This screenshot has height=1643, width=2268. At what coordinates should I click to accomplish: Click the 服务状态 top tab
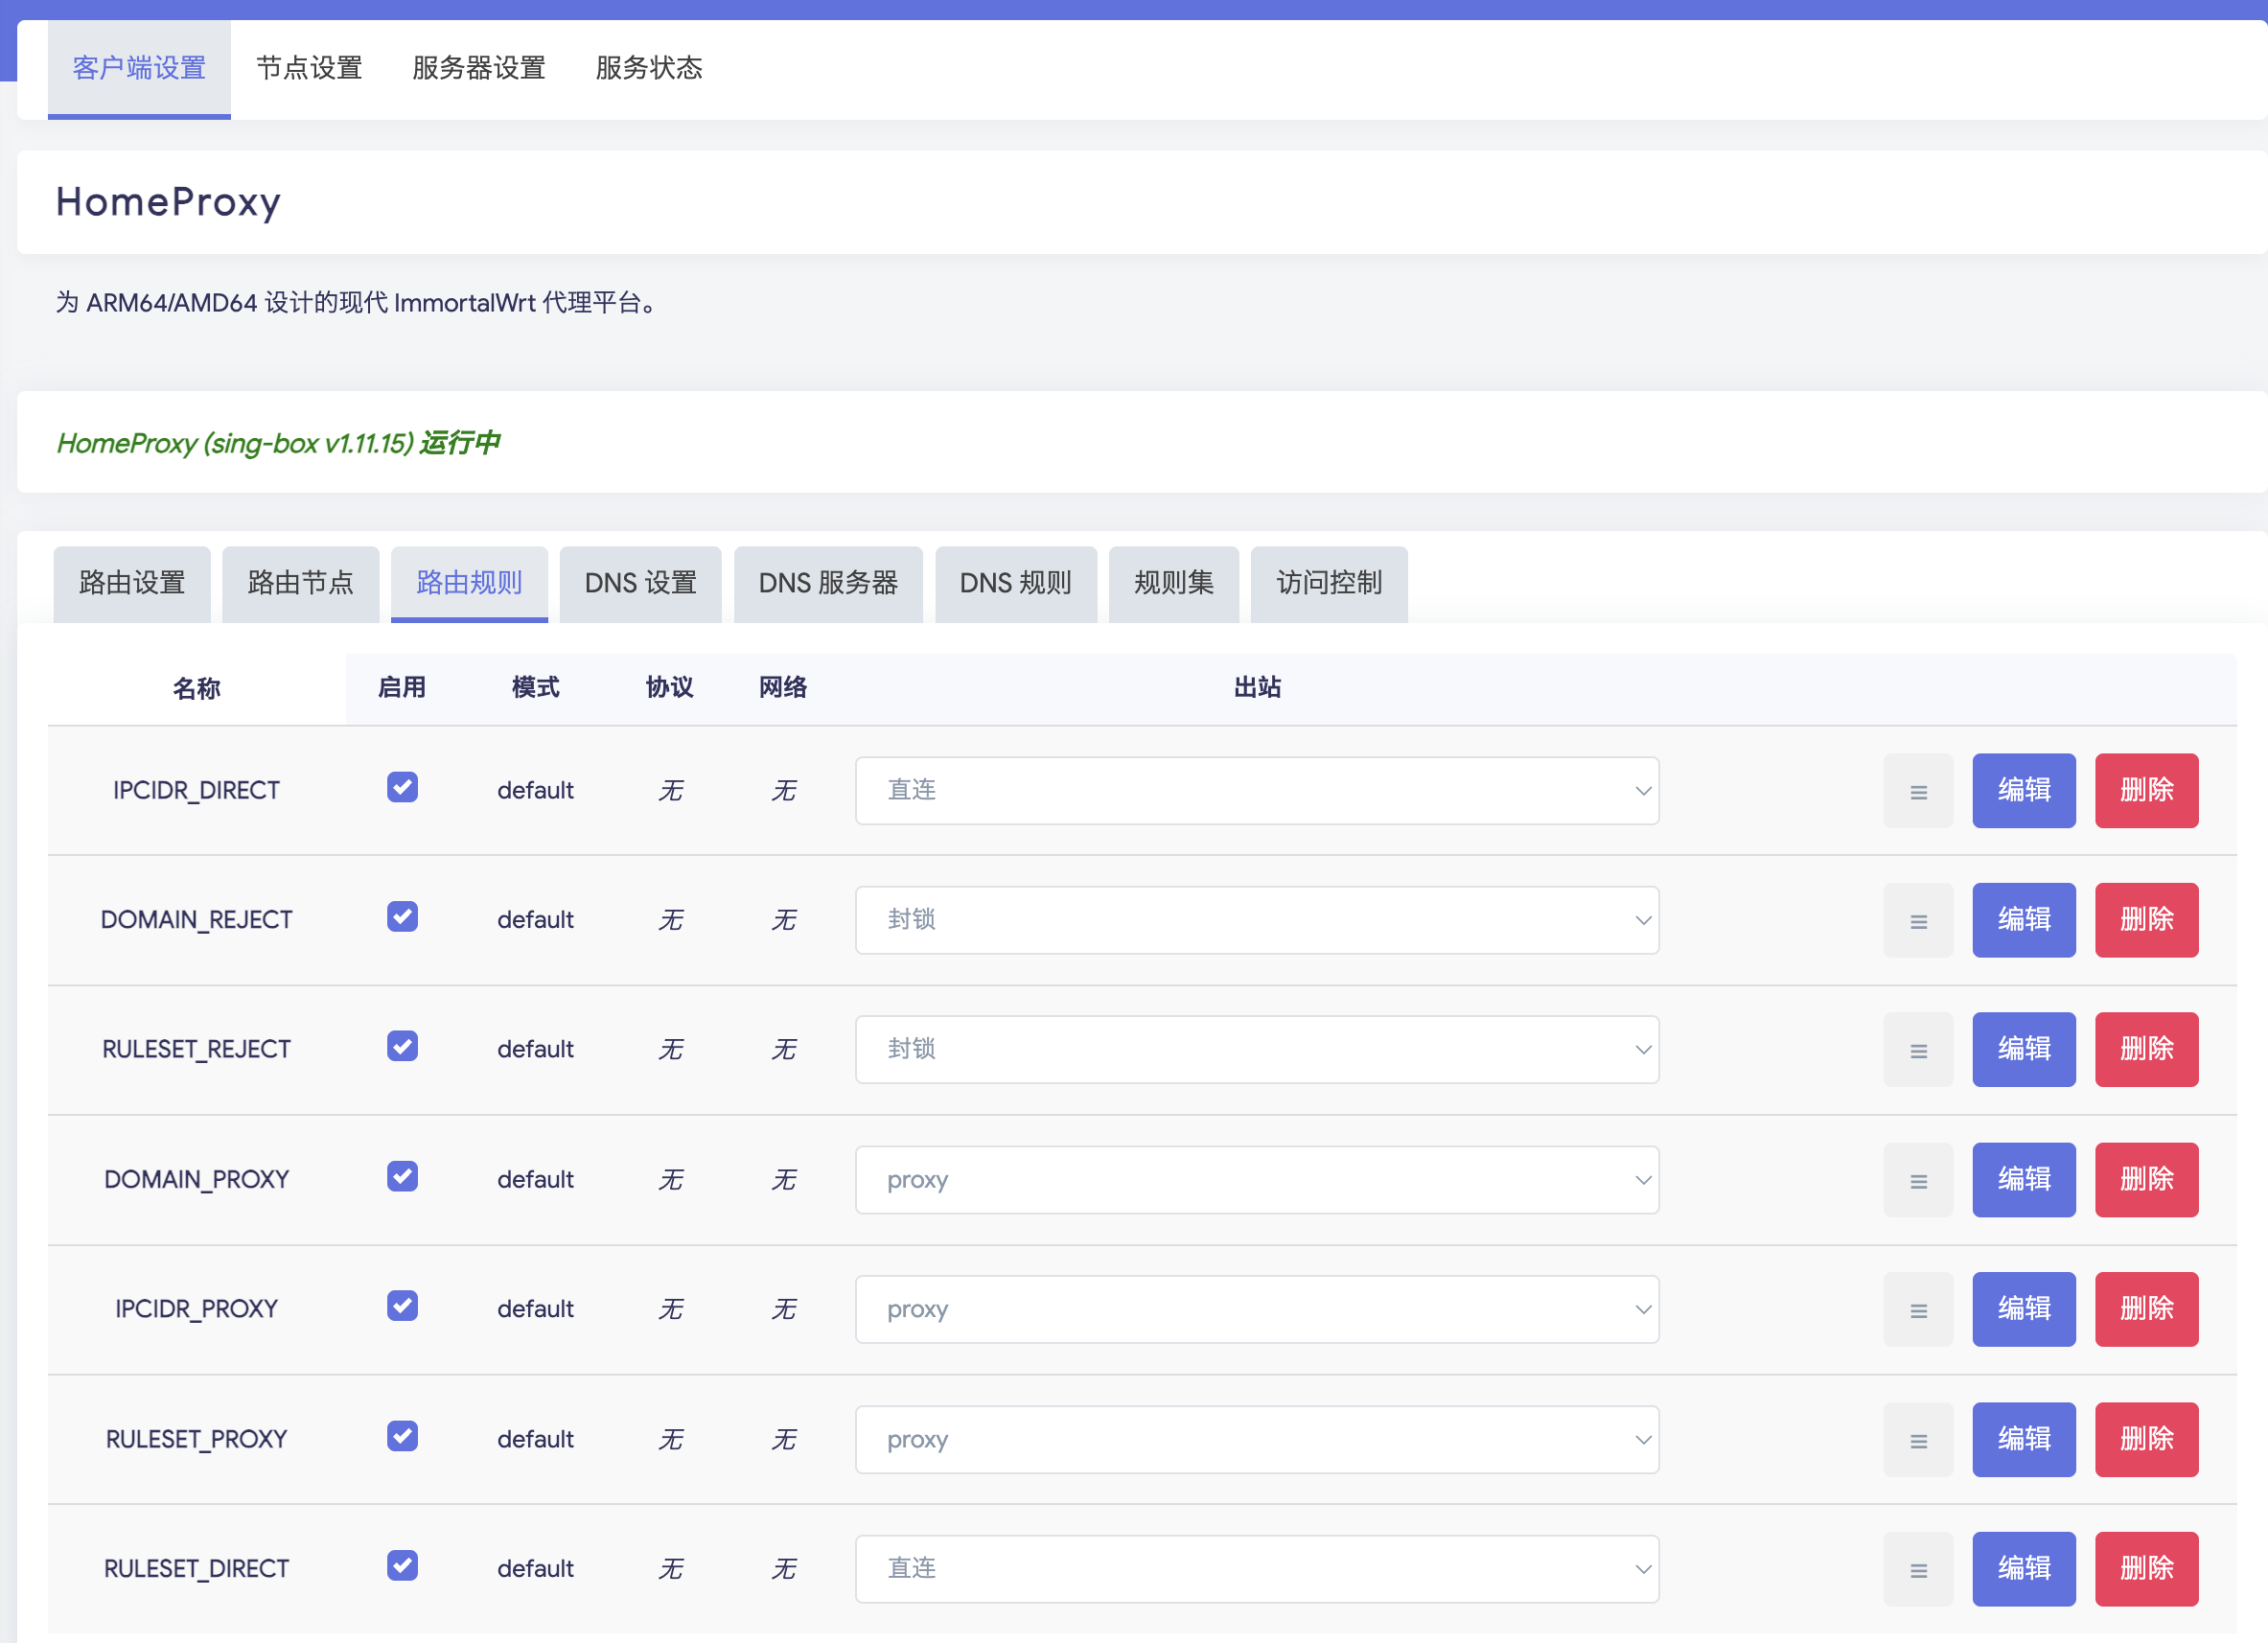(648, 68)
